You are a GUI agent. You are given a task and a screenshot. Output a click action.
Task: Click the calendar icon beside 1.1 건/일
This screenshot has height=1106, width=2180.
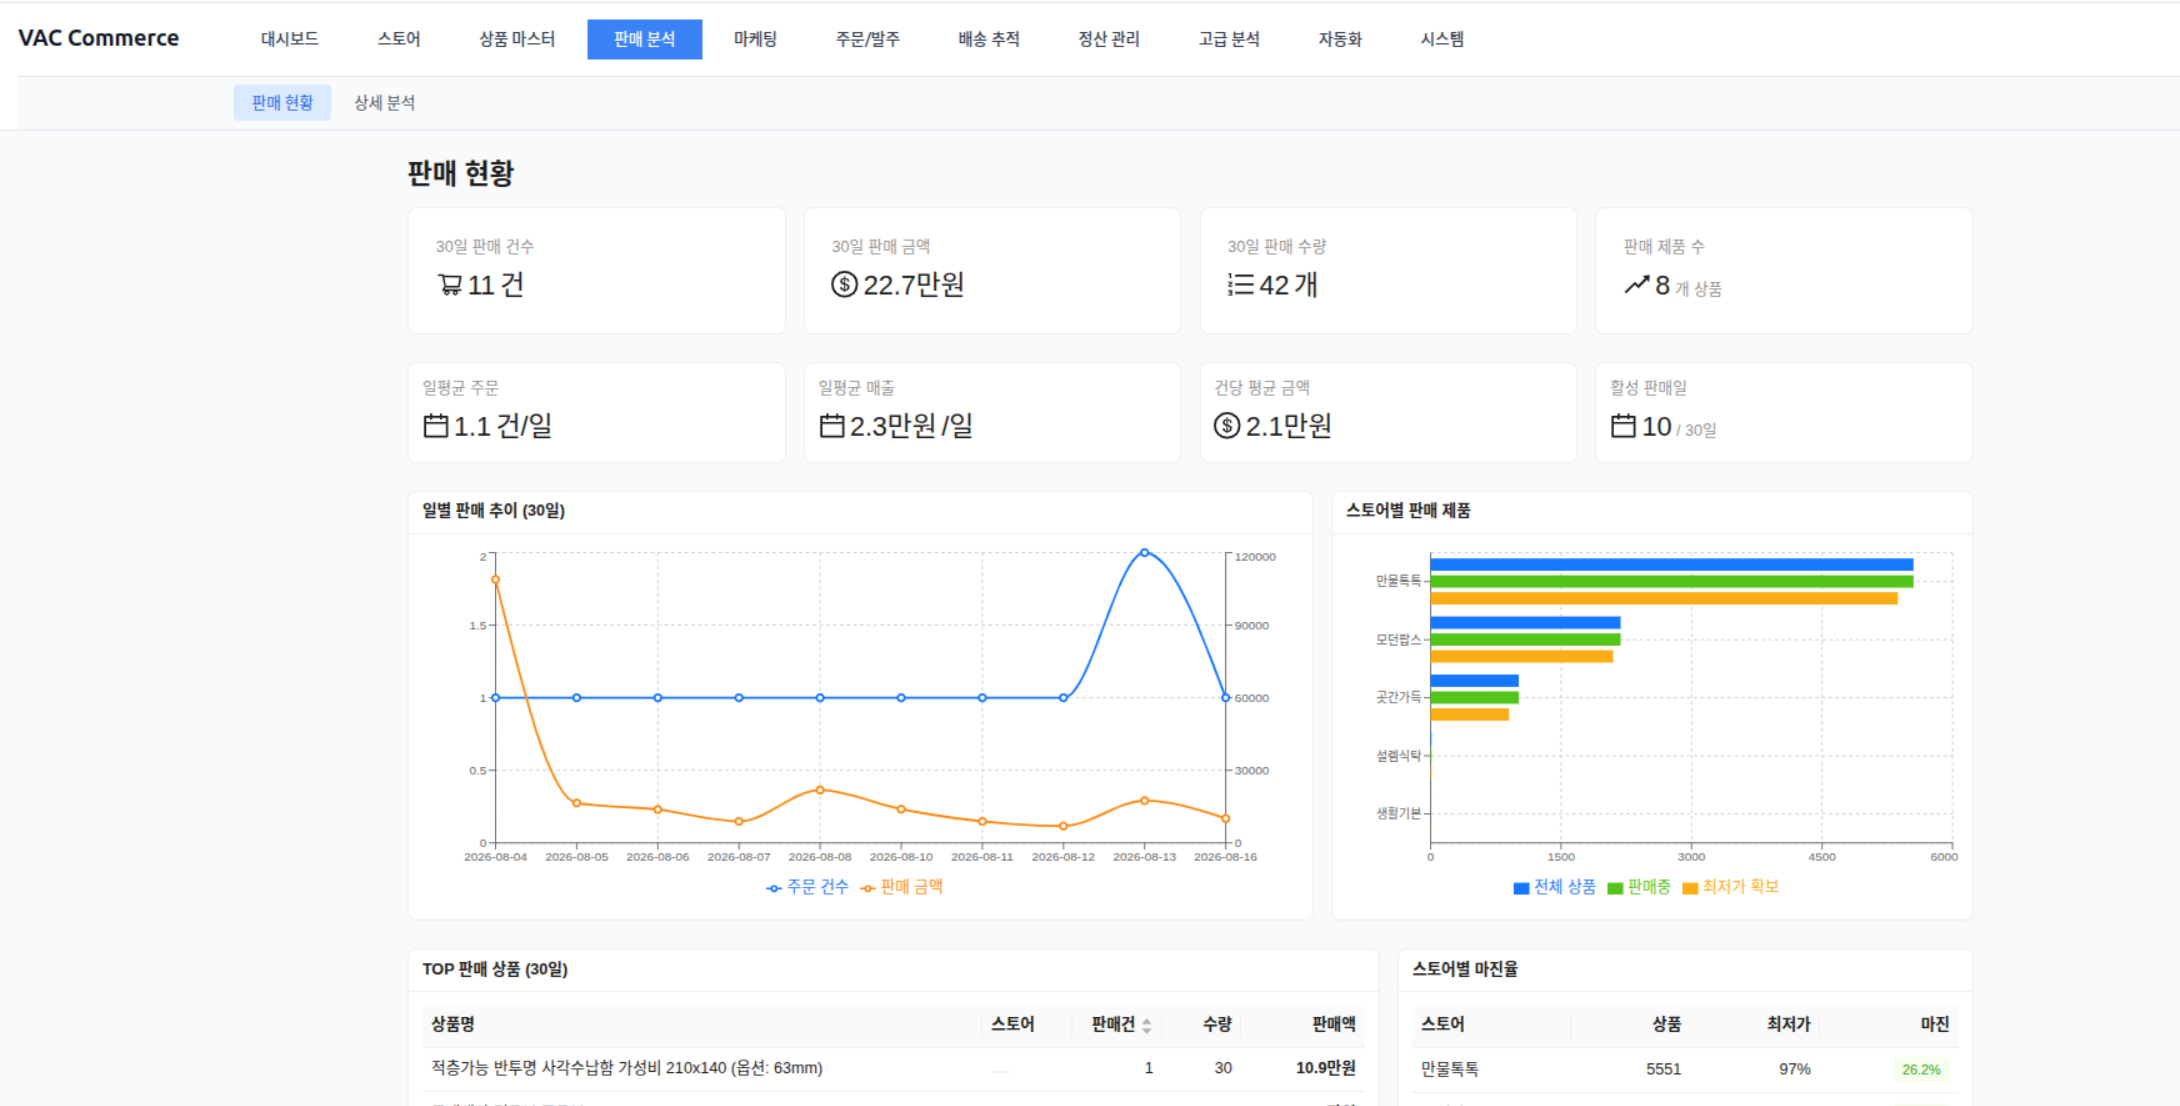[435, 426]
